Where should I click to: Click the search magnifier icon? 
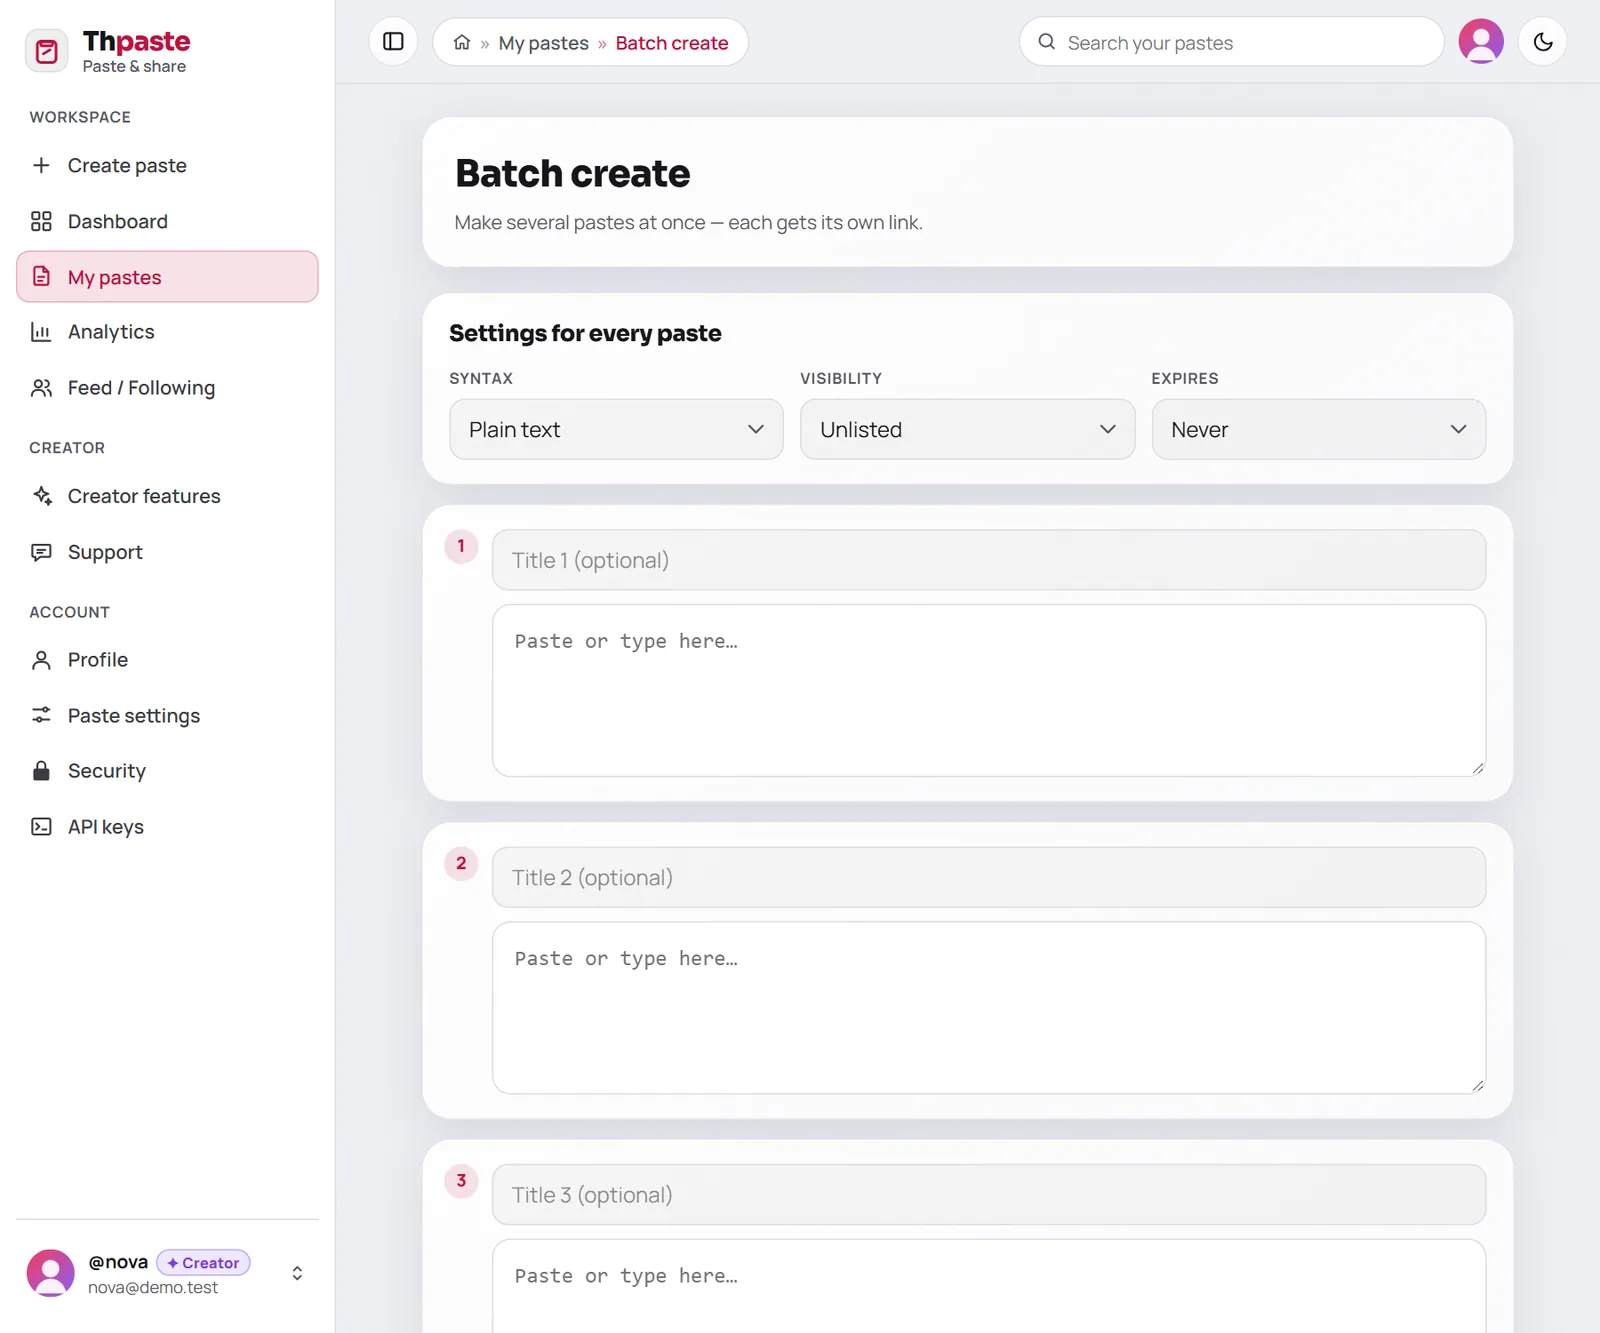click(x=1046, y=42)
